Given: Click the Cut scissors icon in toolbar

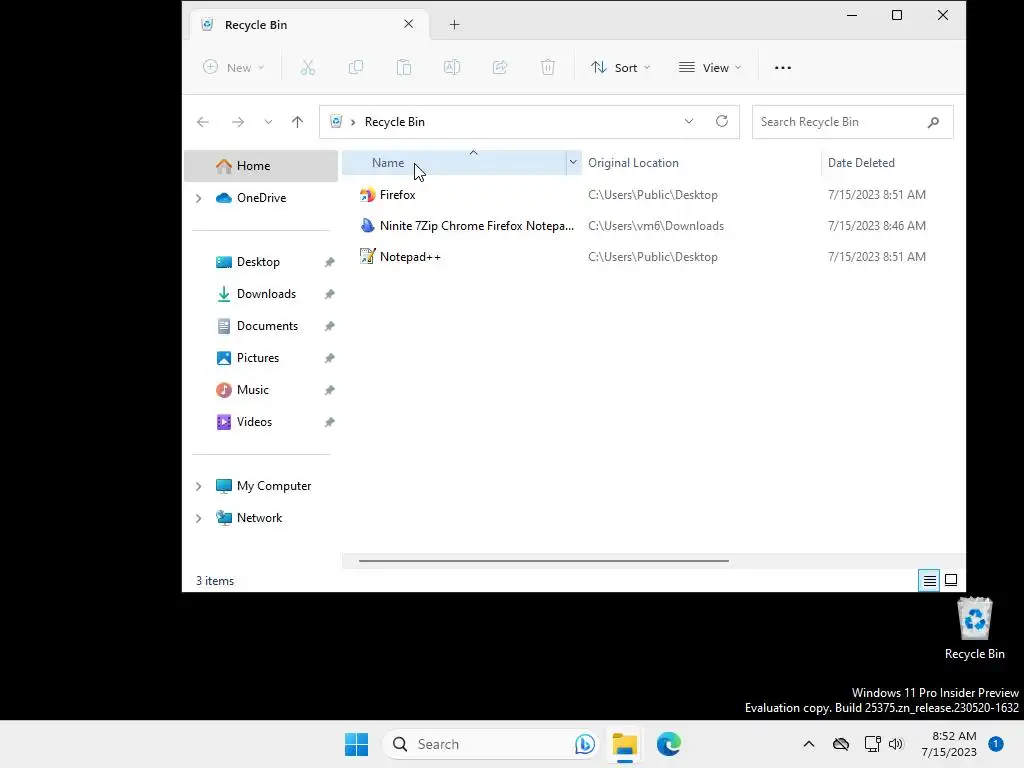Looking at the screenshot, I should point(308,67).
